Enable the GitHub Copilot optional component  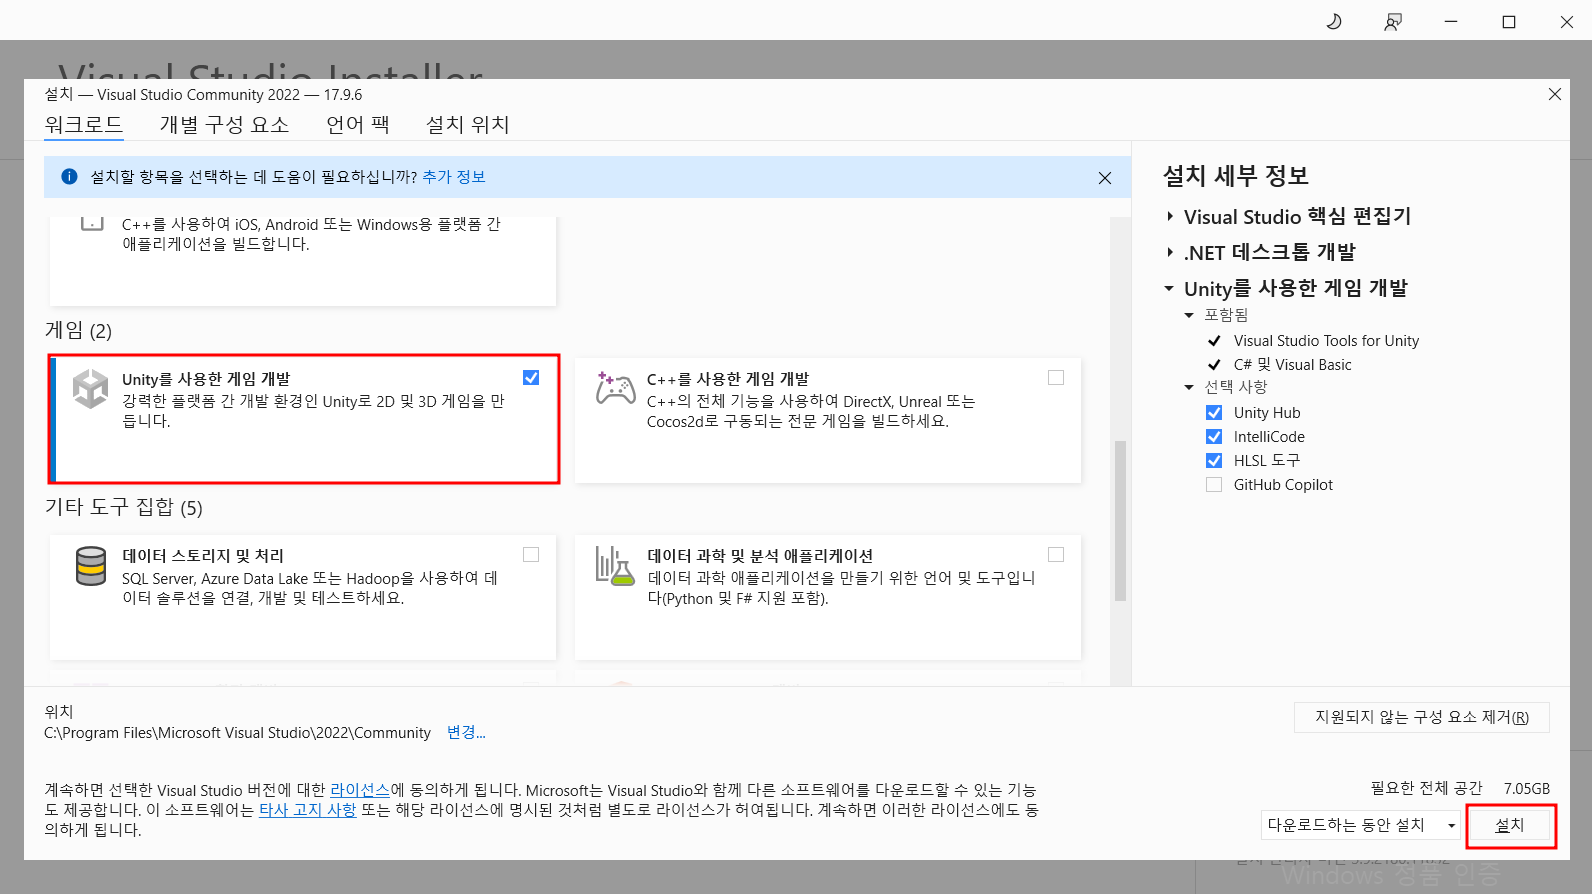[1214, 484]
